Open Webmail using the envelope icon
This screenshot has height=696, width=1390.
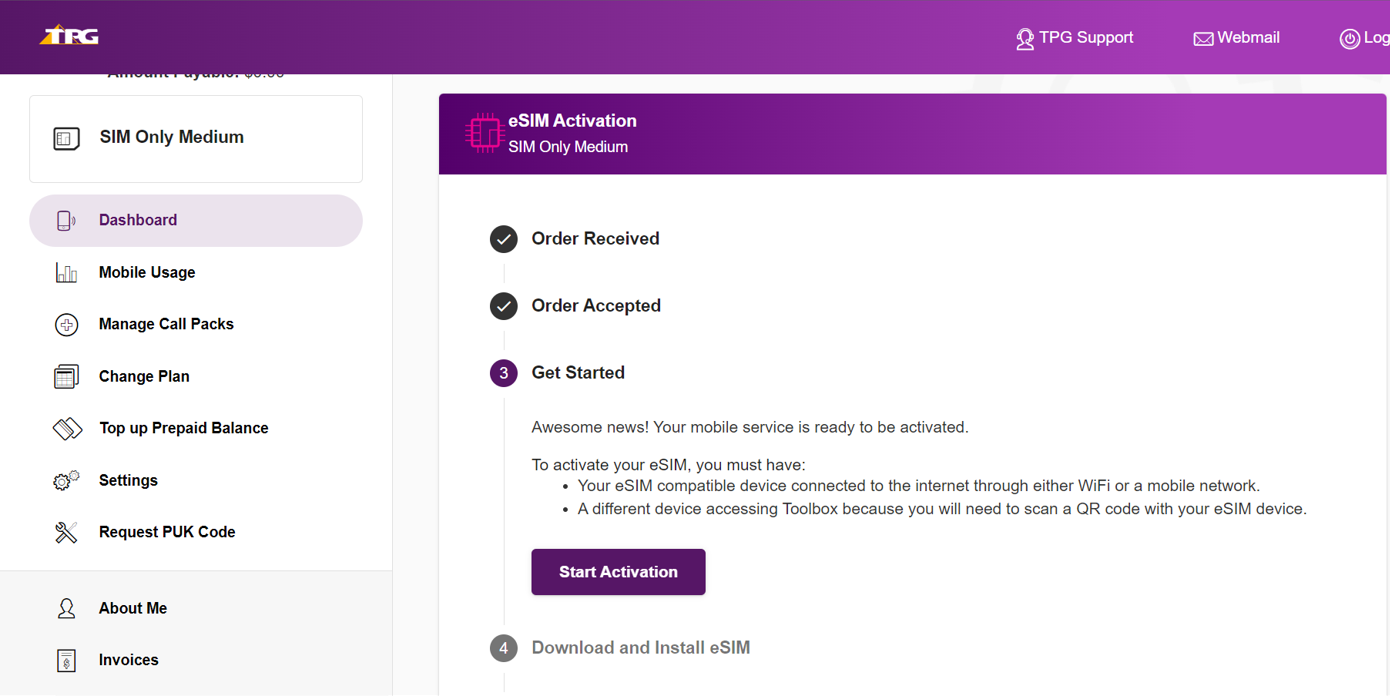click(x=1201, y=37)
